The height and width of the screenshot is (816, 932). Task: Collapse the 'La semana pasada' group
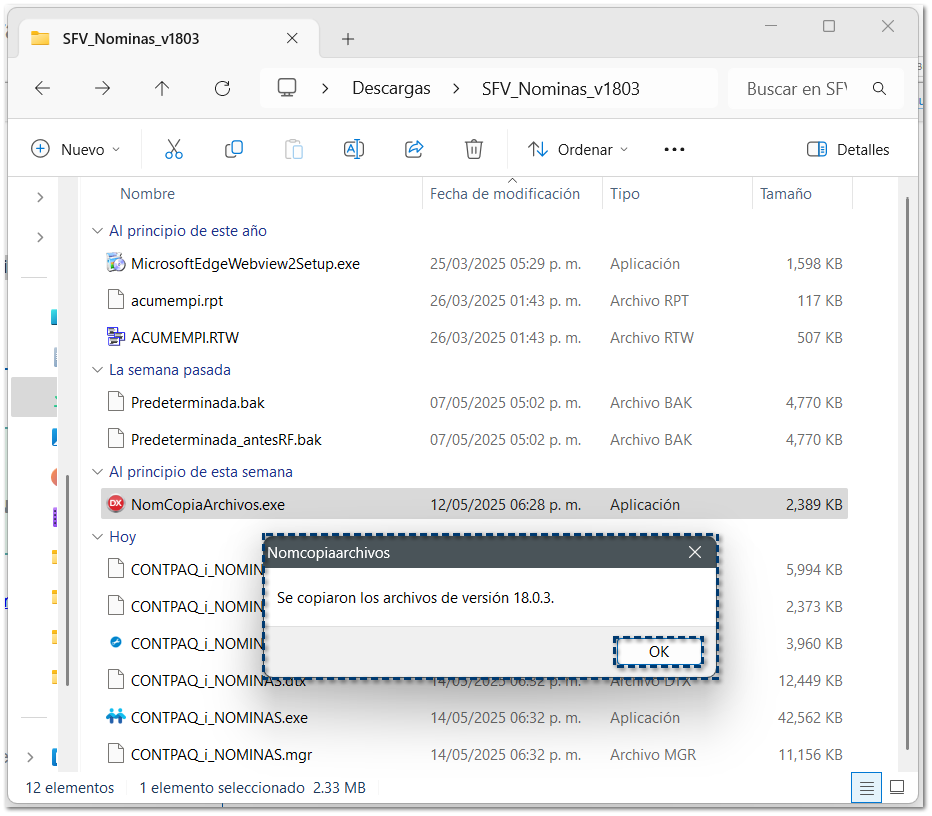(97, 370)
